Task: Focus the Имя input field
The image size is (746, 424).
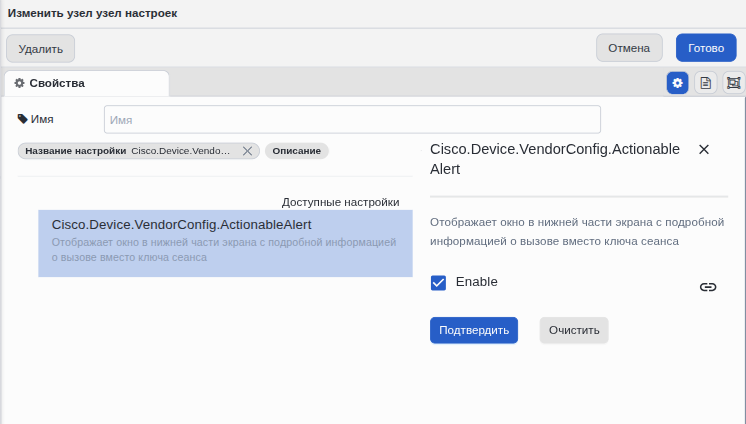Action: [x=352, y=119]
